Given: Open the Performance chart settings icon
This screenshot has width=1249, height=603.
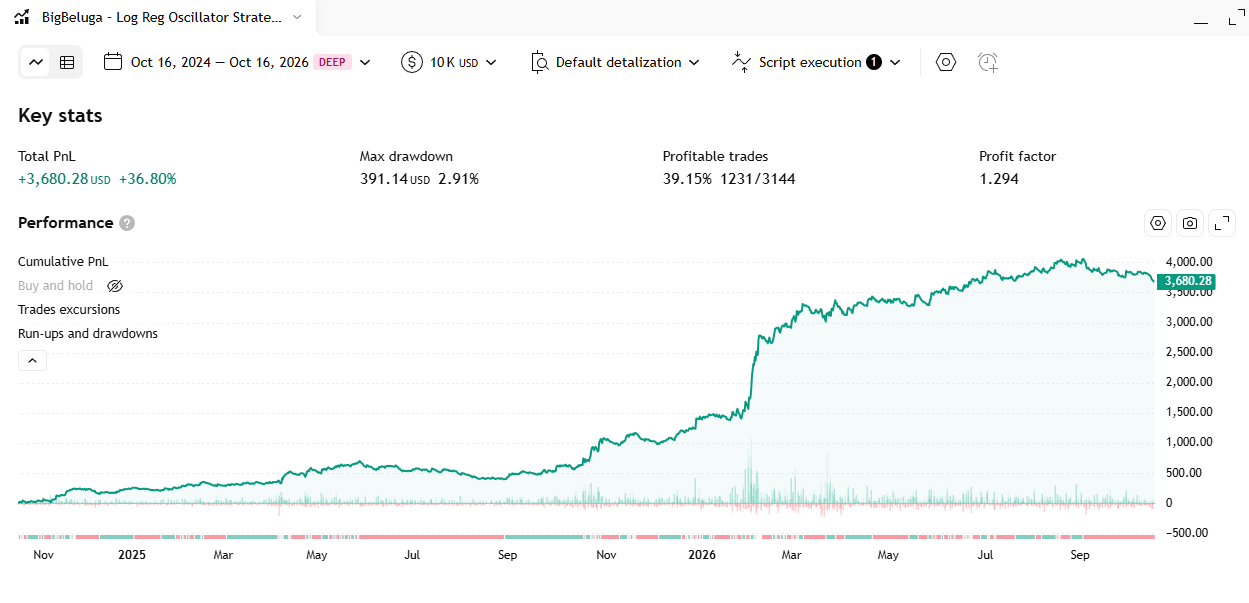Looking at the screenshot, I should click(x=1158, y=223).
